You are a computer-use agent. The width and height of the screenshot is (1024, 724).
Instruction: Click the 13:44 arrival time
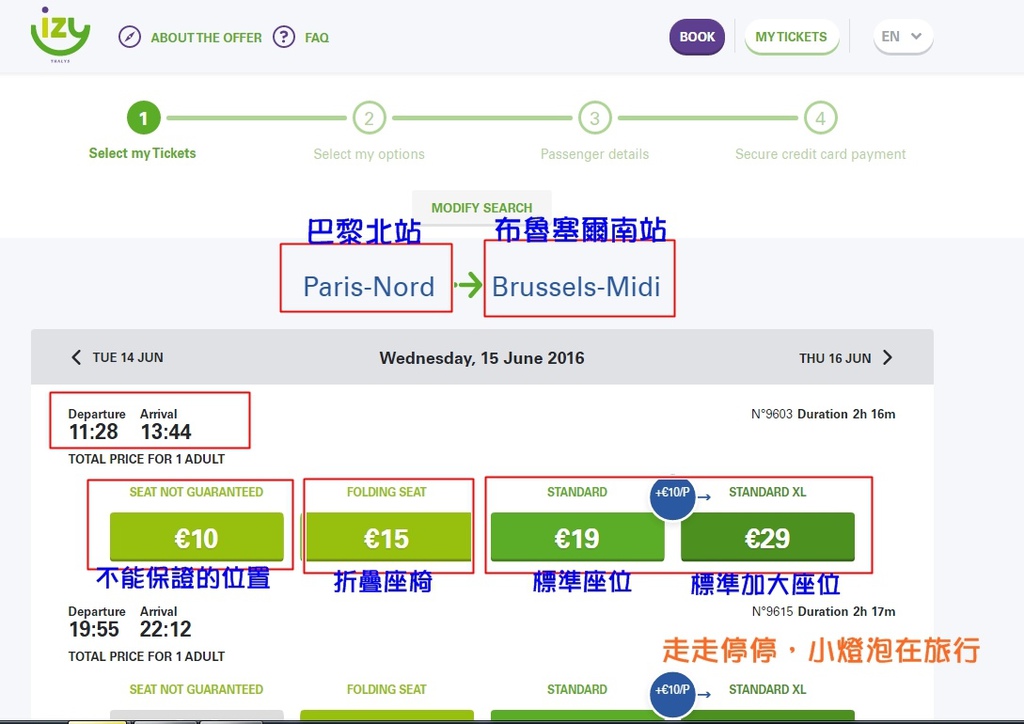166,432
